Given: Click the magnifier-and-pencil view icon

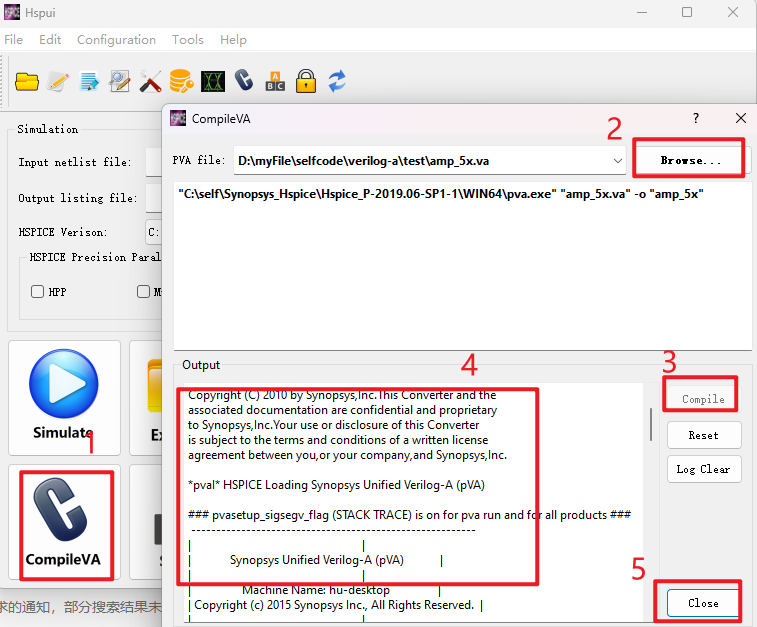Looking at the screenshot, I should [x=119, y=81].
